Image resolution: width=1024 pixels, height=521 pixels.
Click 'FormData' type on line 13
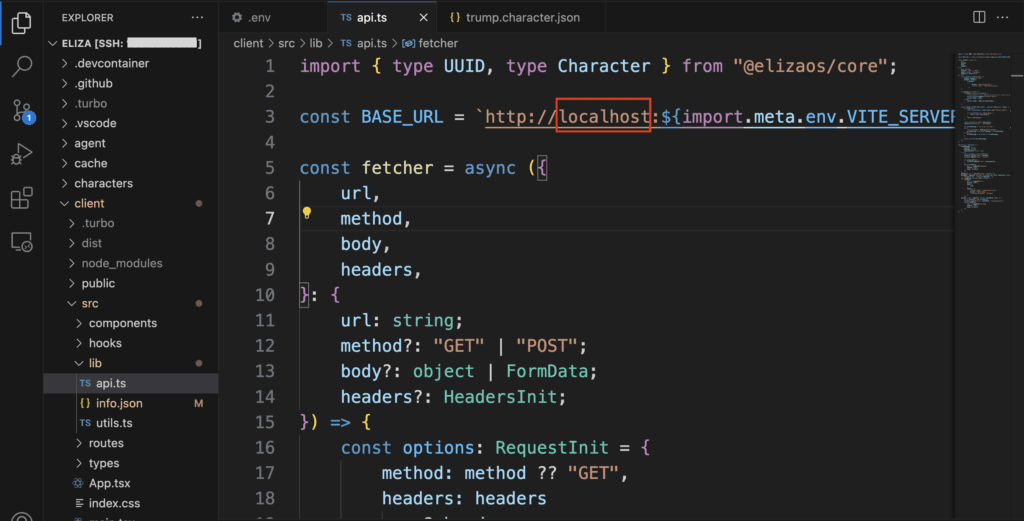(x=547, y=371)
